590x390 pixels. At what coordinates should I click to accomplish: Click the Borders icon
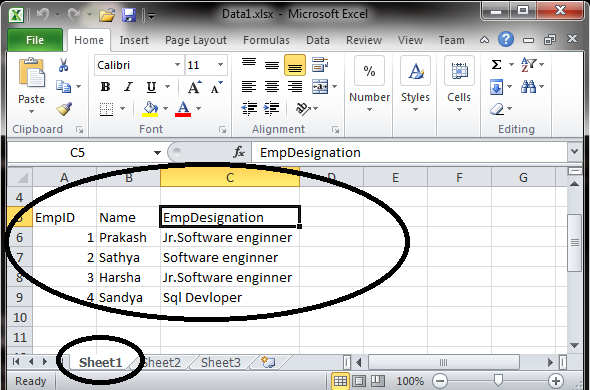[106, 109]
